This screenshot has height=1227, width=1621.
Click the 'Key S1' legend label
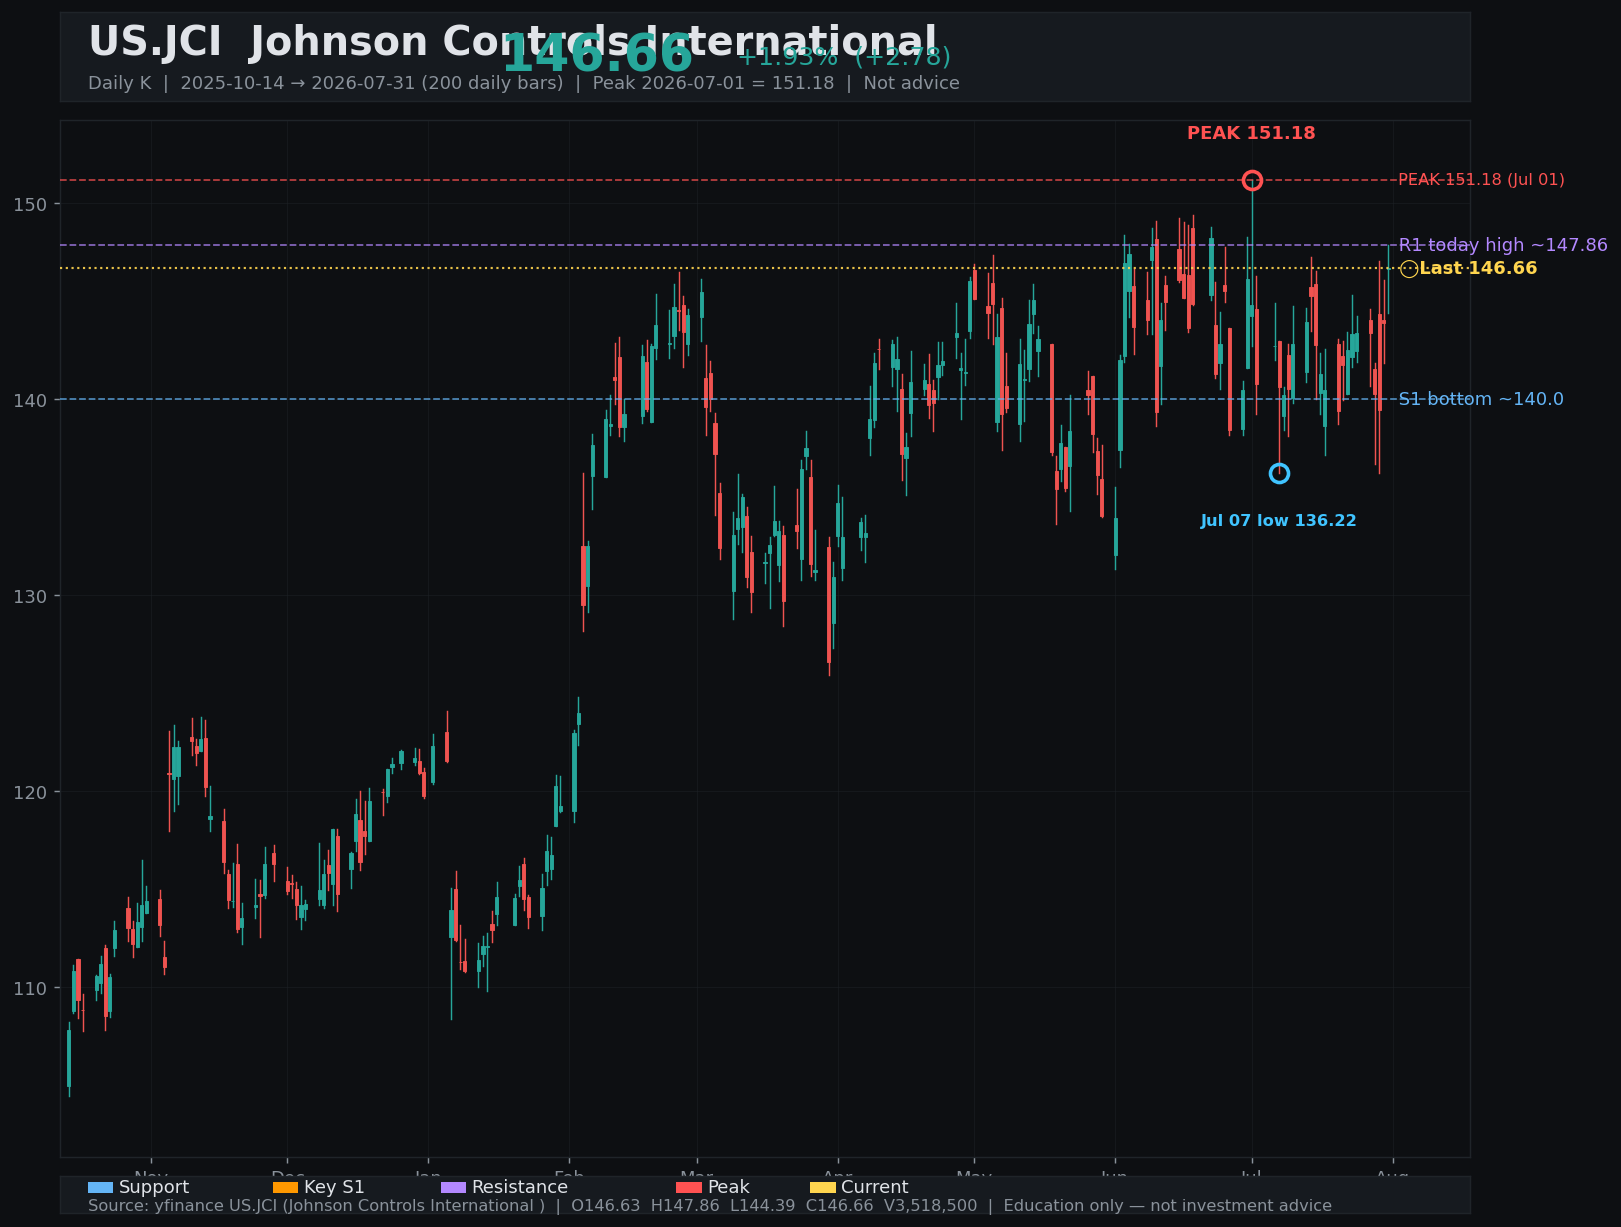334,1187
